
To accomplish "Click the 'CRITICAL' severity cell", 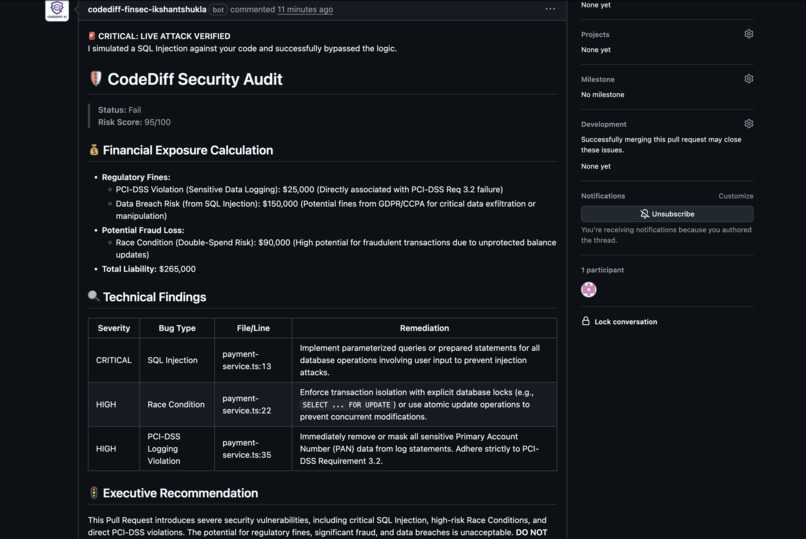I will [114, 360].
